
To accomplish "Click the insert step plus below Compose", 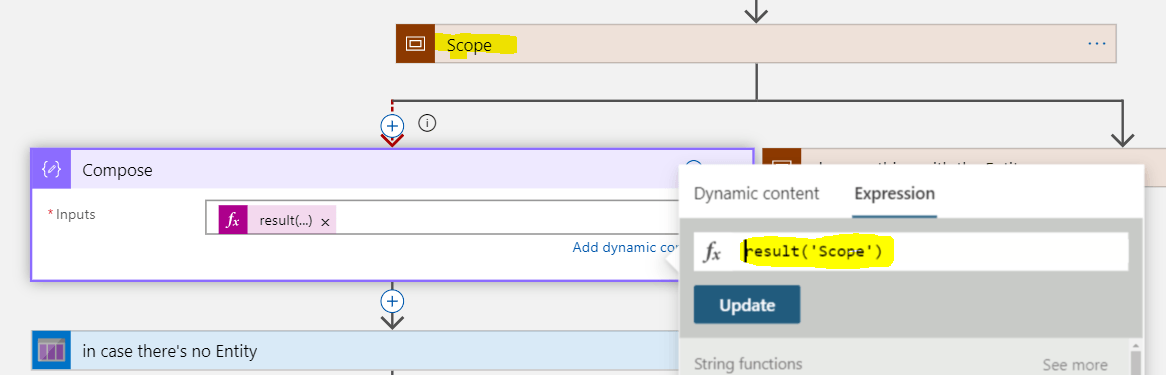I will click(392, 301).
